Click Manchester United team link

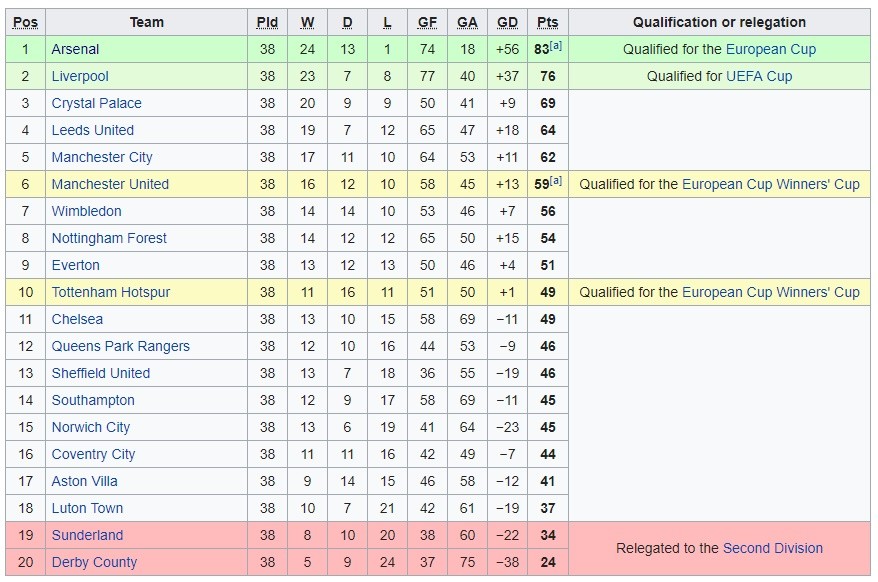[x=110, y=184]
